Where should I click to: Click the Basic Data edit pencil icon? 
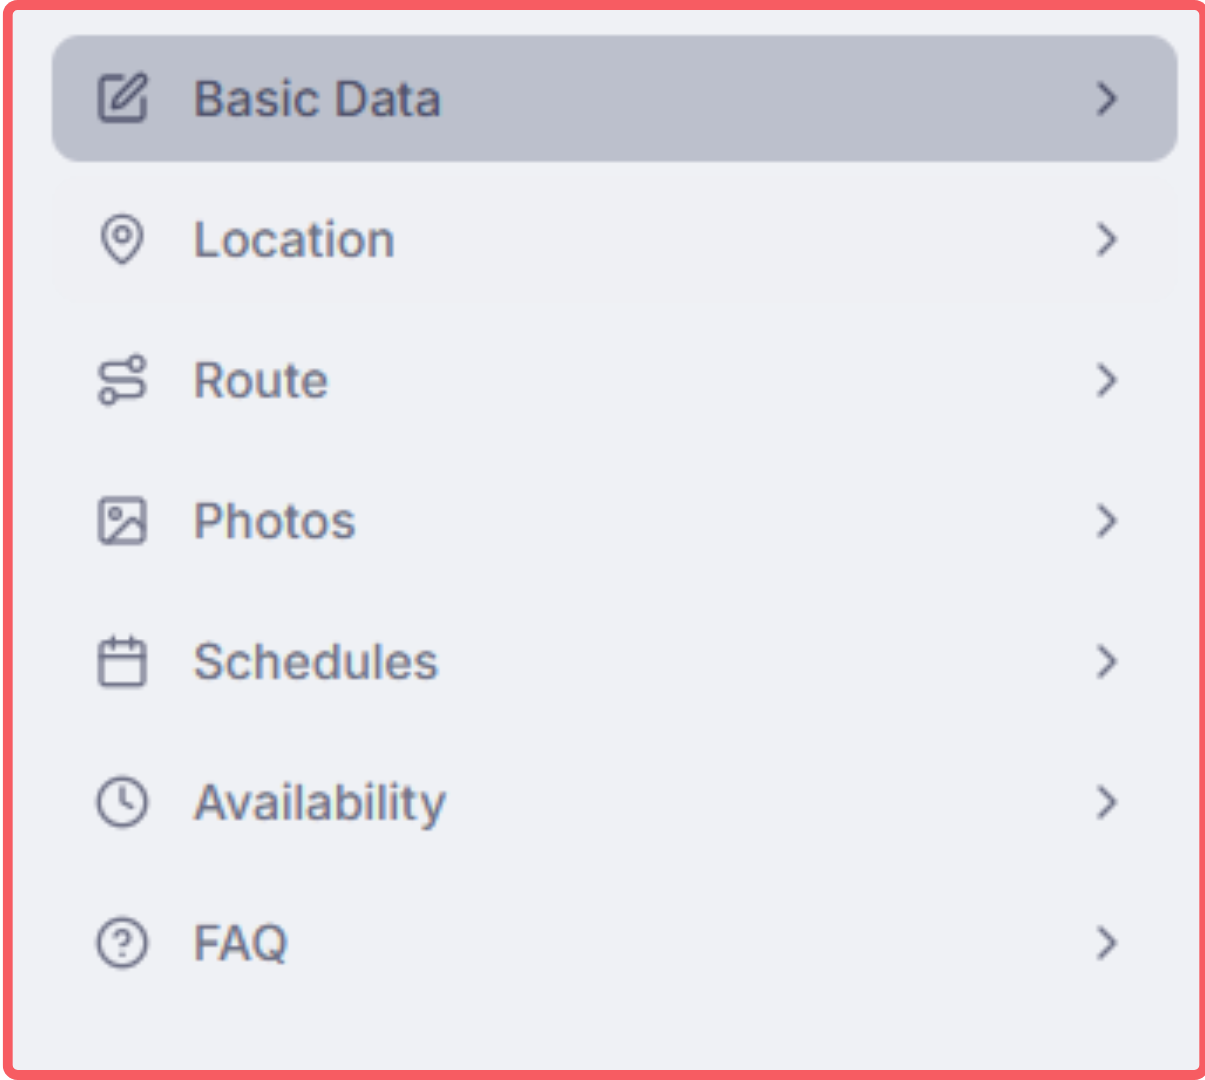(122, 98)
